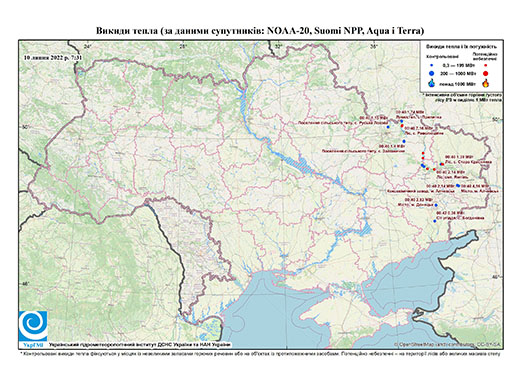
Task: Click blue marker near Богданівка label
Action: coord(435,221)
